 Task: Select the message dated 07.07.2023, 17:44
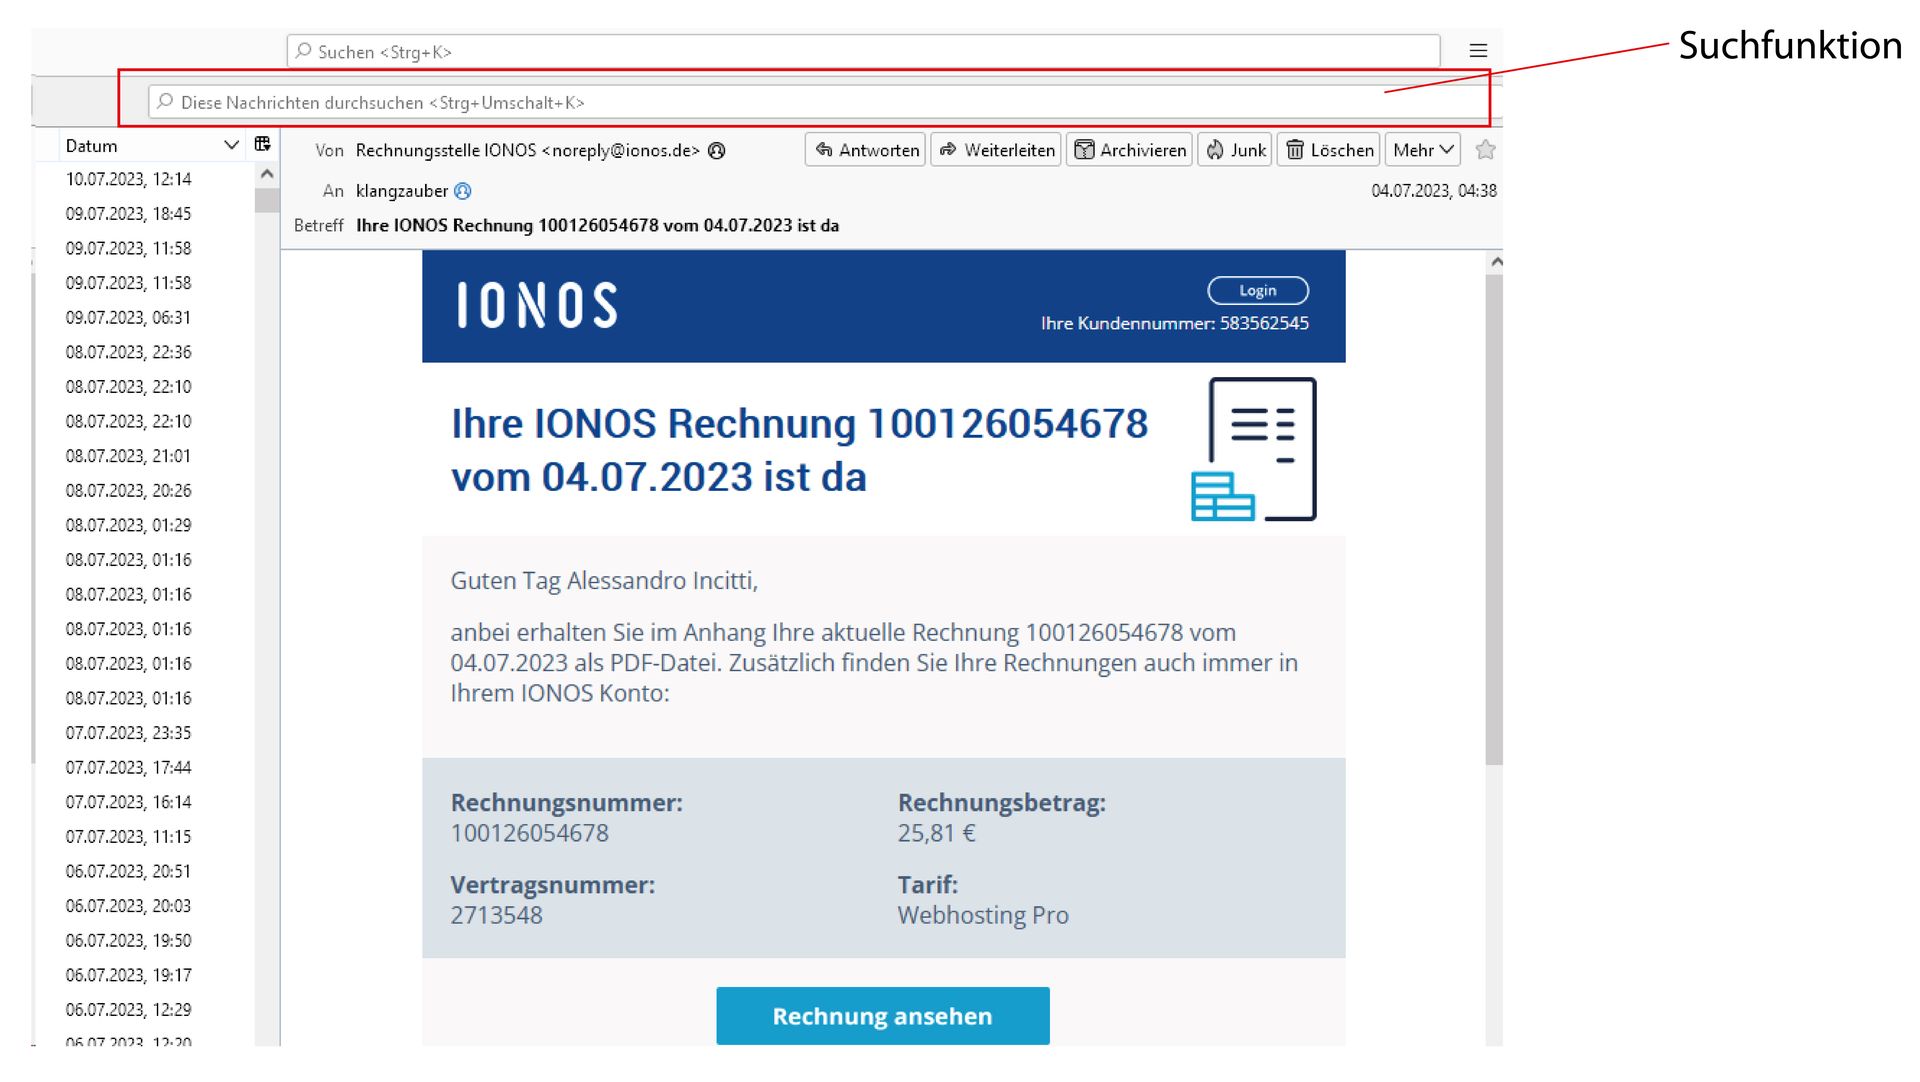pos(129,768)
